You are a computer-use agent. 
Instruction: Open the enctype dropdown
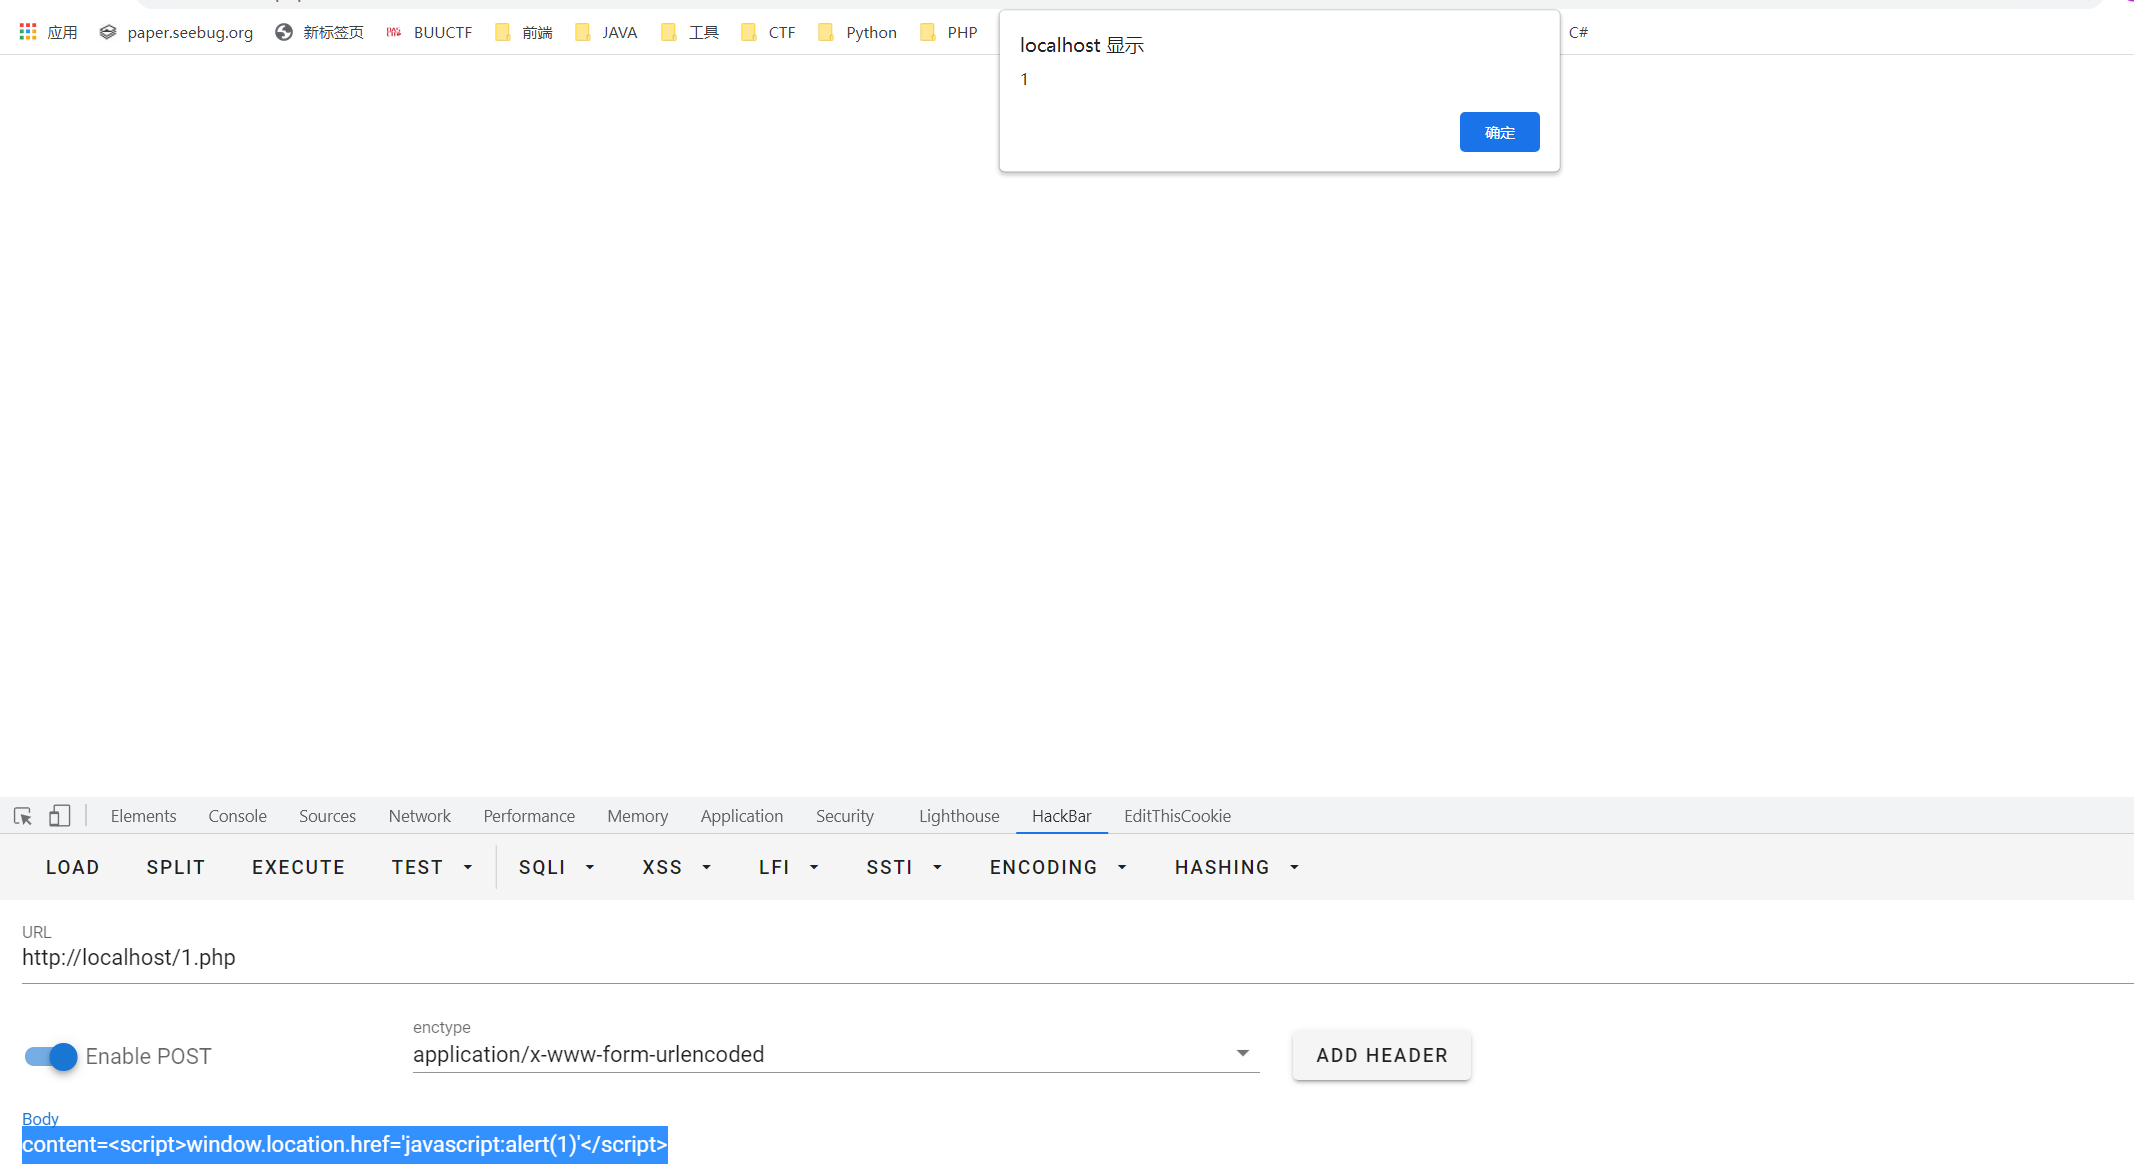[x=1242, y=1053]
